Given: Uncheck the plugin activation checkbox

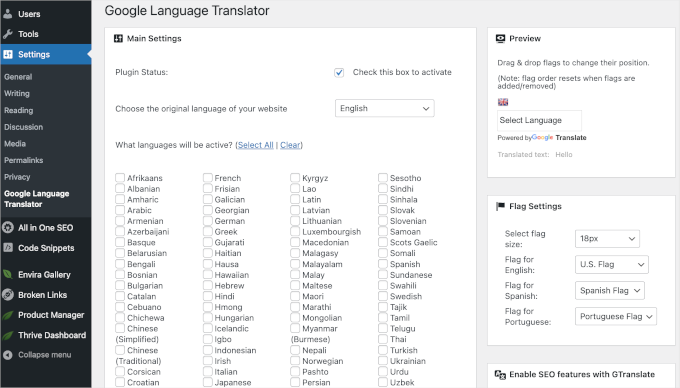Looking at the screenshot, I should pos(339,72).
